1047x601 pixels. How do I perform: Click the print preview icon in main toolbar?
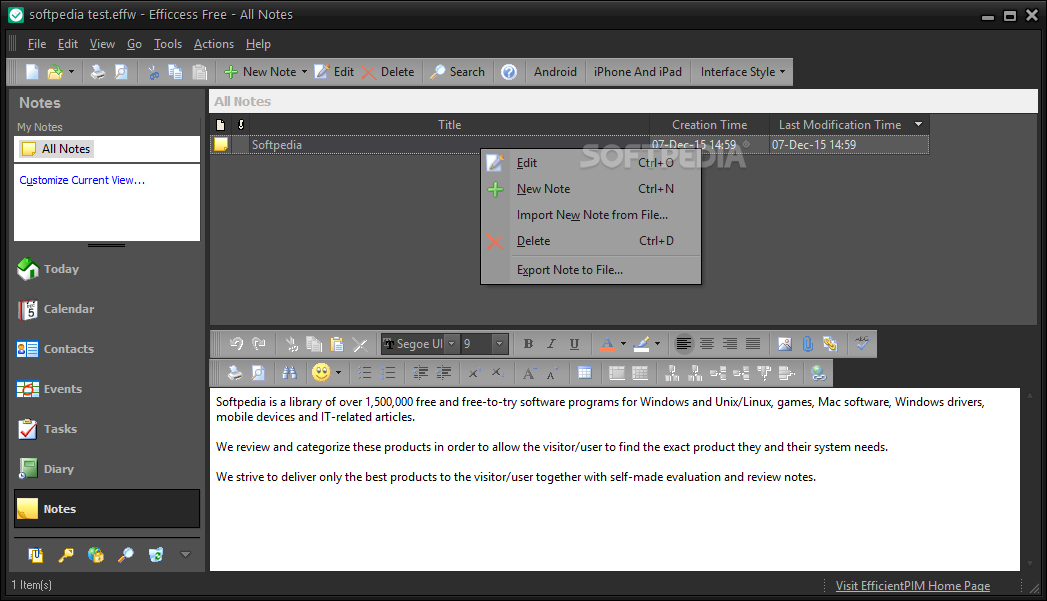click(x=121, y=71)
